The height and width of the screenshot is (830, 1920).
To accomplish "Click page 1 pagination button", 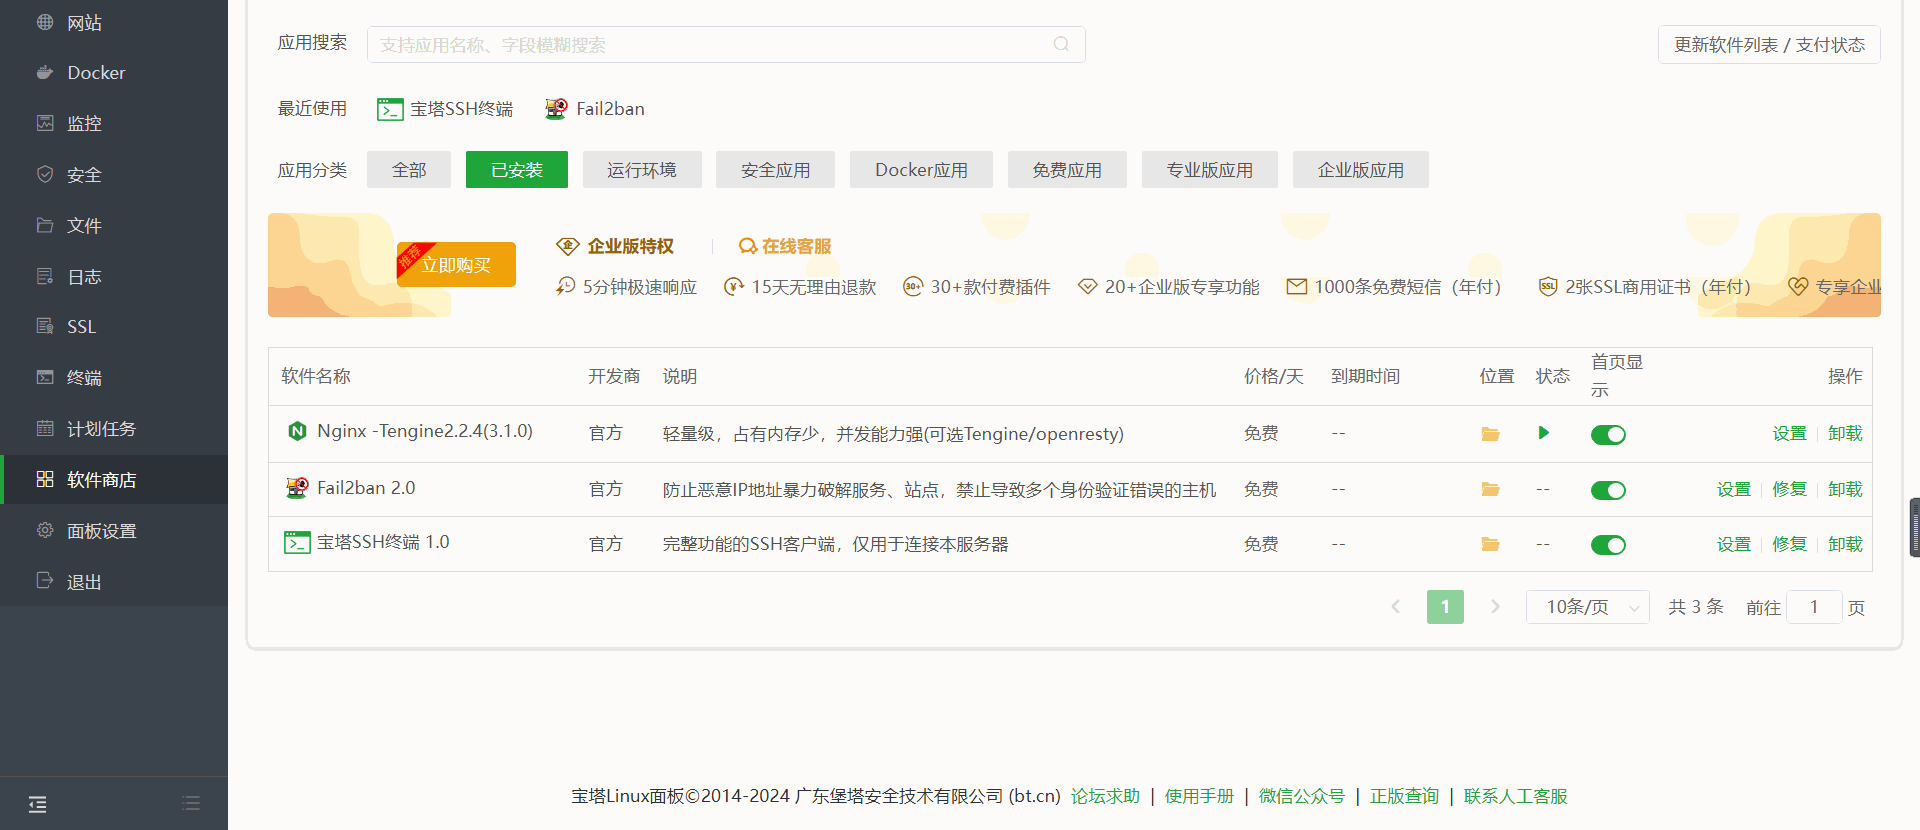I will [x=1445, y=607].
